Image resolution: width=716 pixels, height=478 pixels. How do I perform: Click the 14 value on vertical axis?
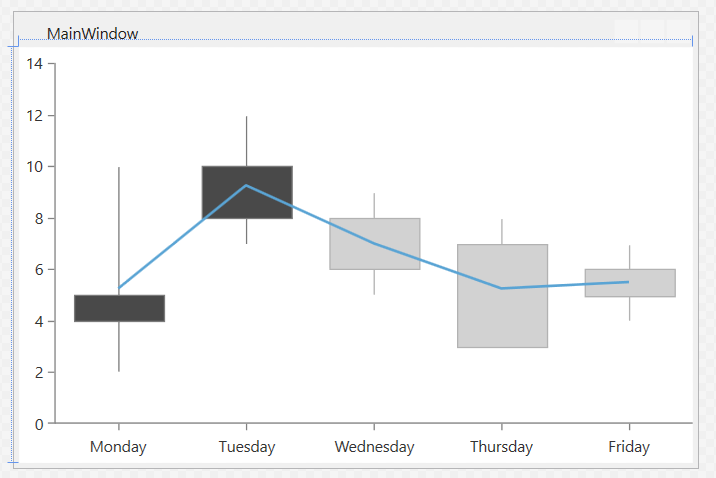(35, 64)
